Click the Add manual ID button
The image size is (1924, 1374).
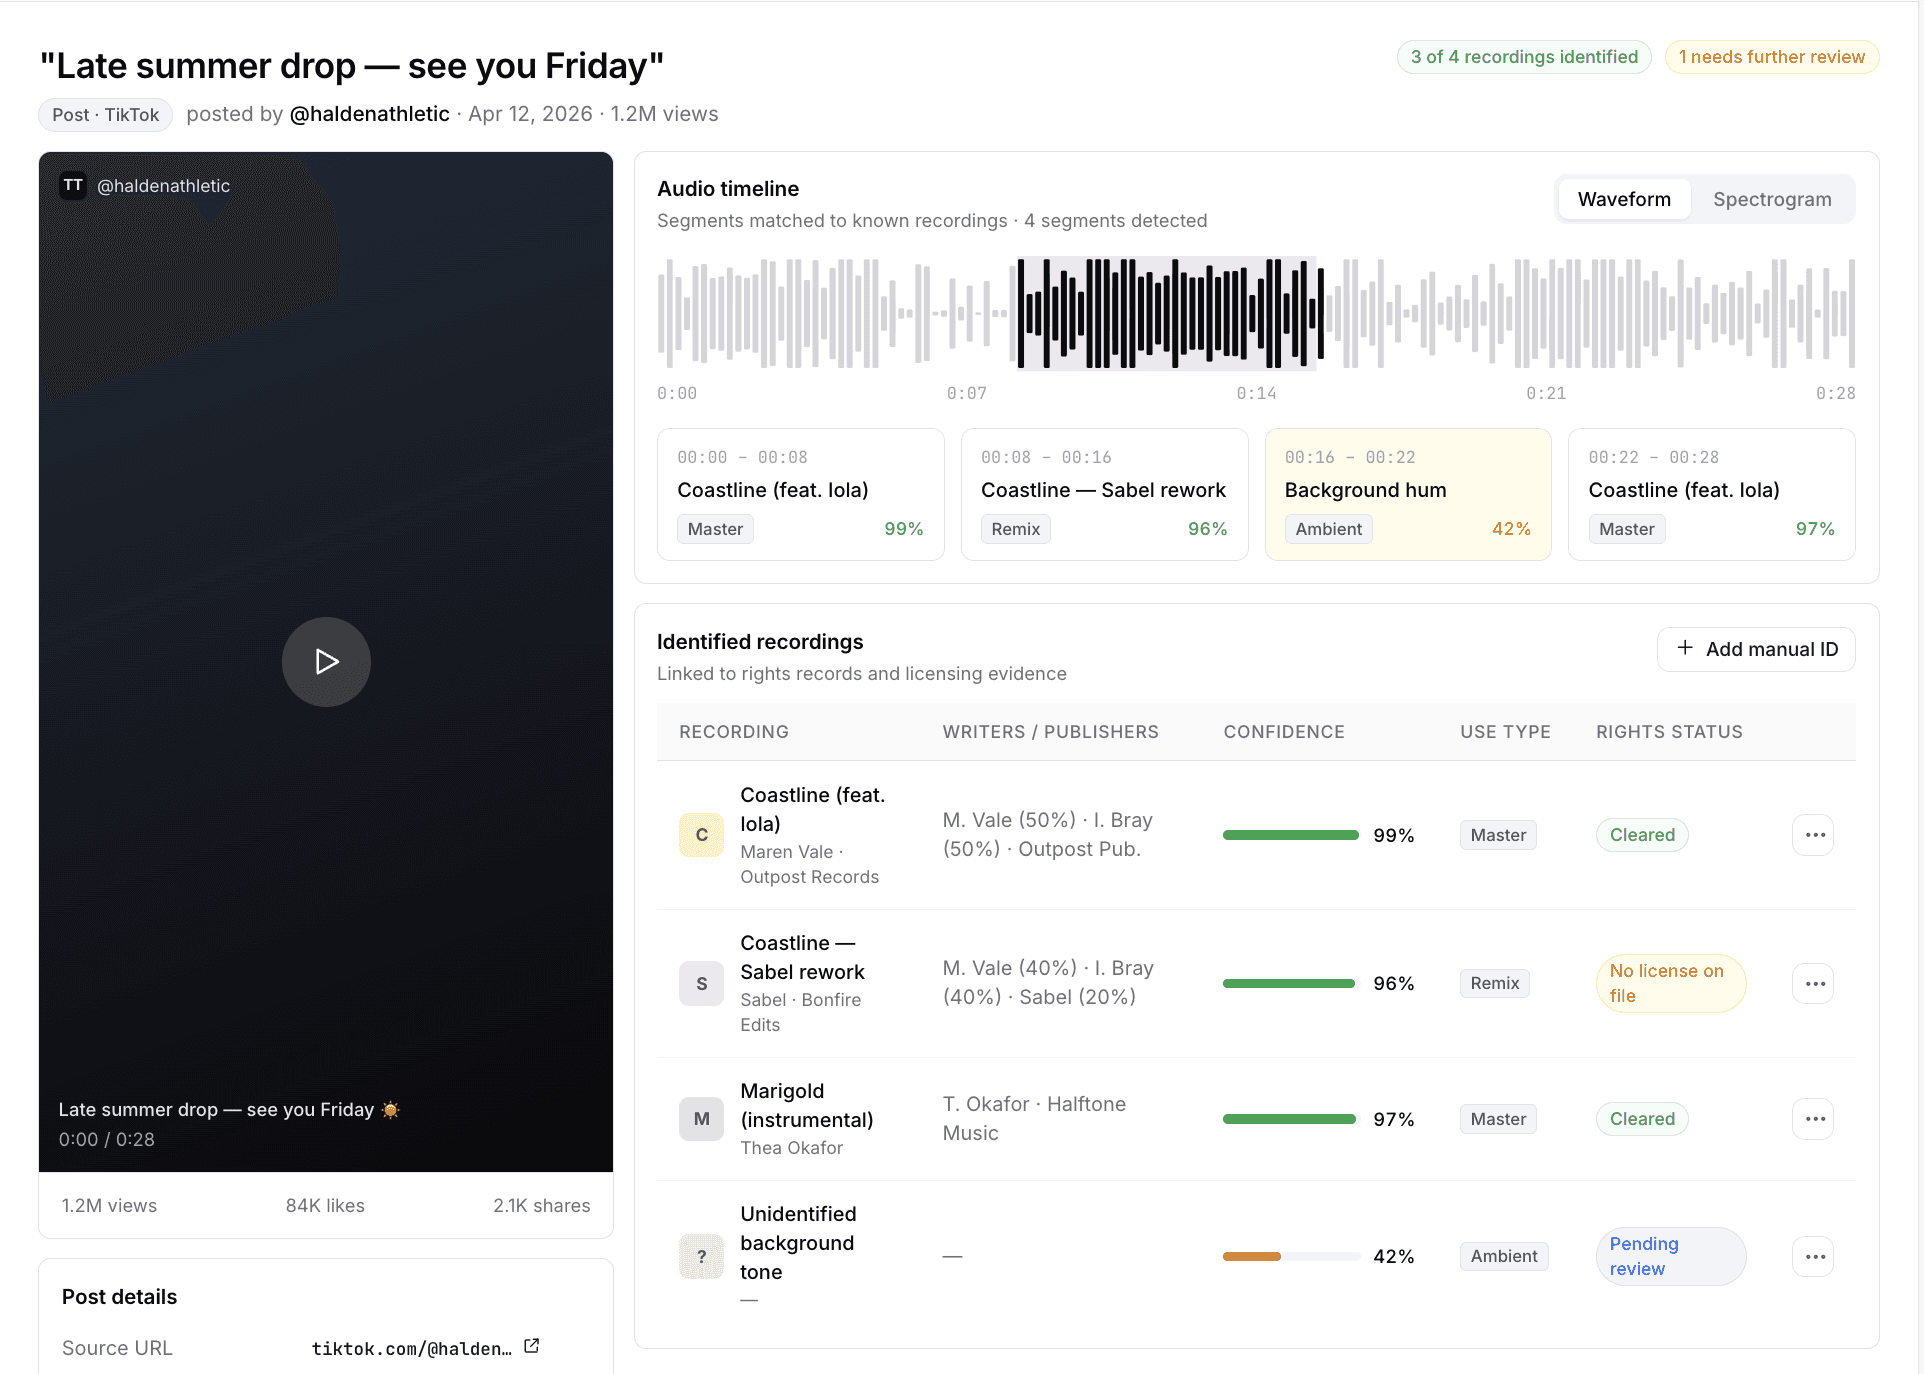1755,648
